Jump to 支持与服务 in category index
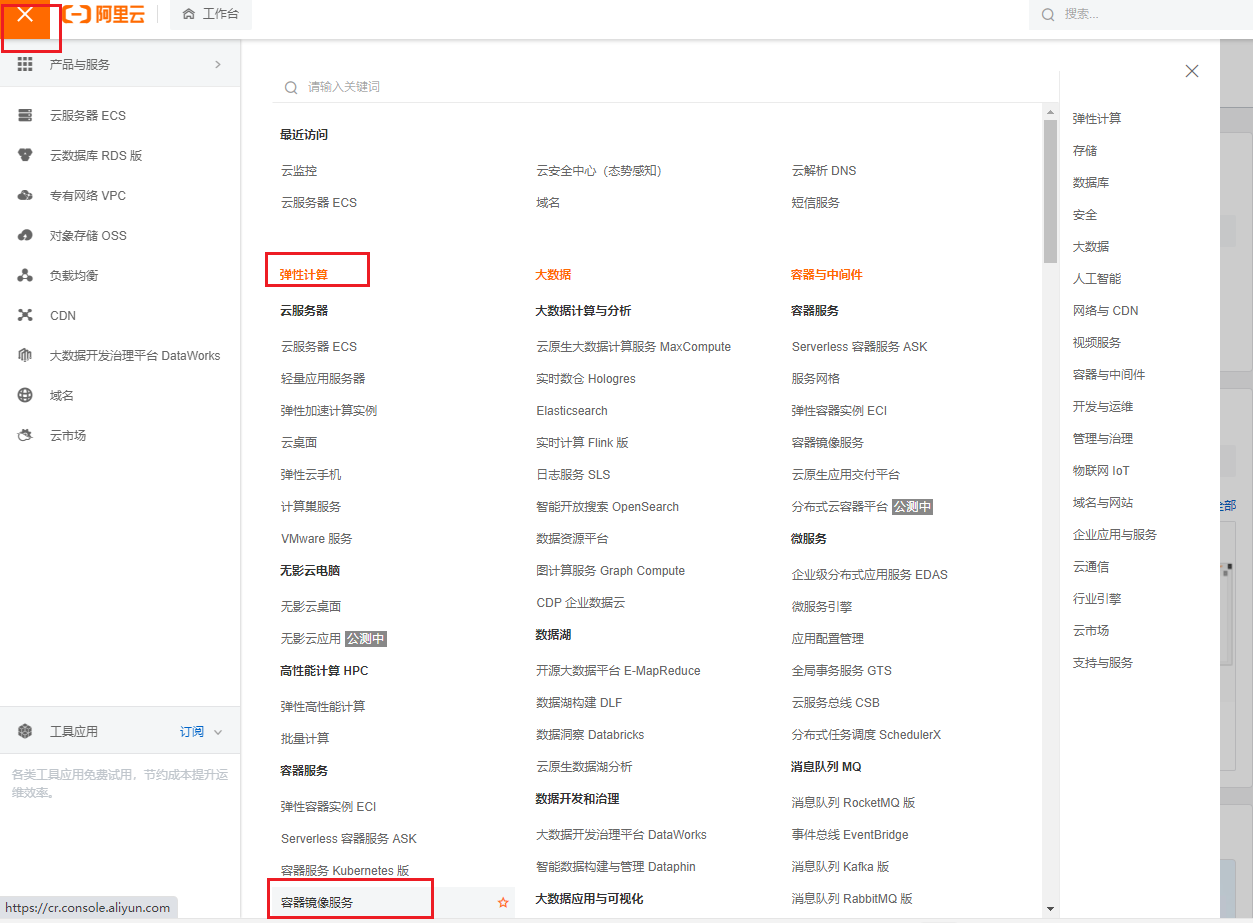This screenshot has width=1253, height=923. point(1103,662)
